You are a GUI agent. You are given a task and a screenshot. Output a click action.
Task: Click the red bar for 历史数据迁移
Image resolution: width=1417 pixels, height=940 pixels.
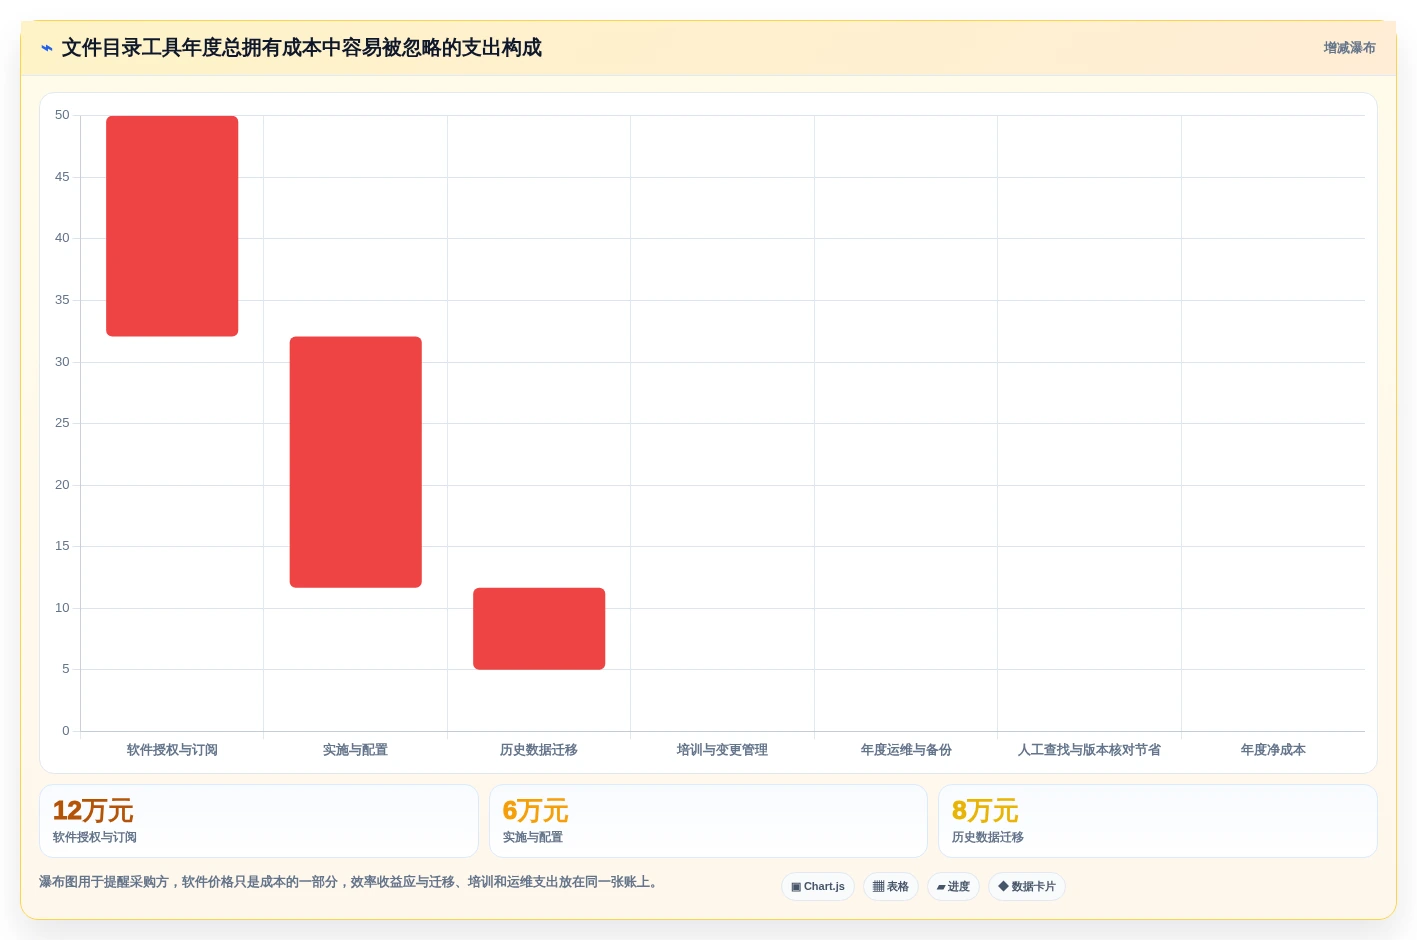pyautogui.click(x=539, y=629)
